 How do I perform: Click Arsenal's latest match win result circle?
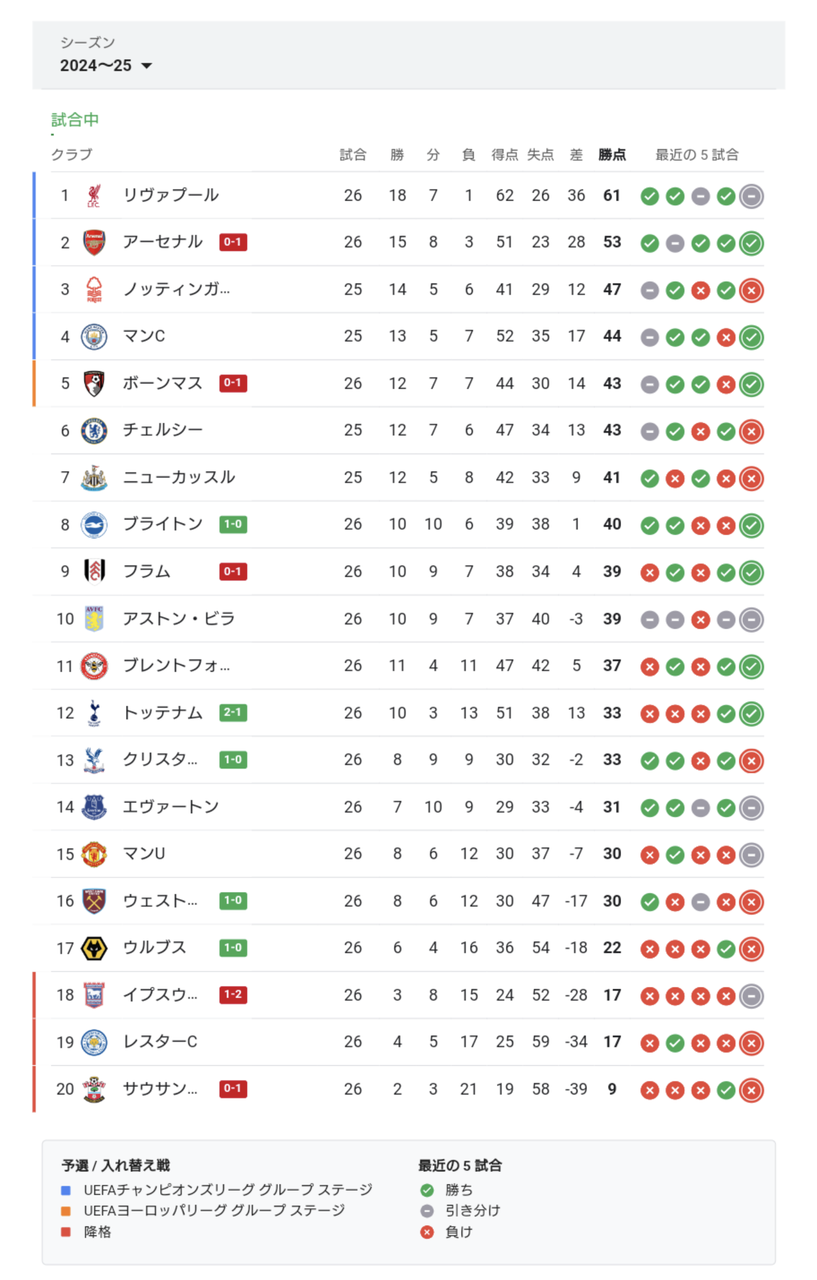coord(751,243)
